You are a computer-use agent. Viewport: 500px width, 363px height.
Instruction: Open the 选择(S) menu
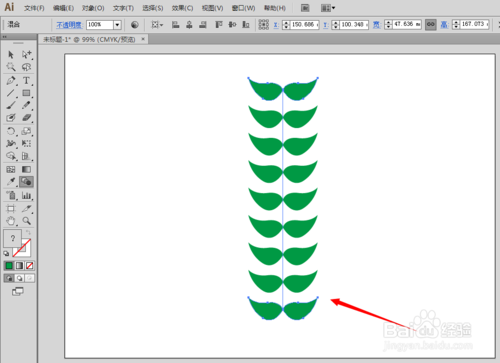(x=153, y=8)
